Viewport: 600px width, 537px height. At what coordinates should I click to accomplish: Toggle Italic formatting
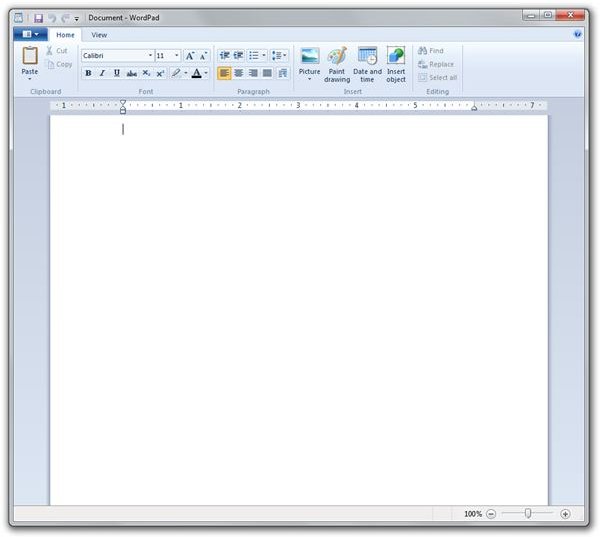[x=102, y=73]
